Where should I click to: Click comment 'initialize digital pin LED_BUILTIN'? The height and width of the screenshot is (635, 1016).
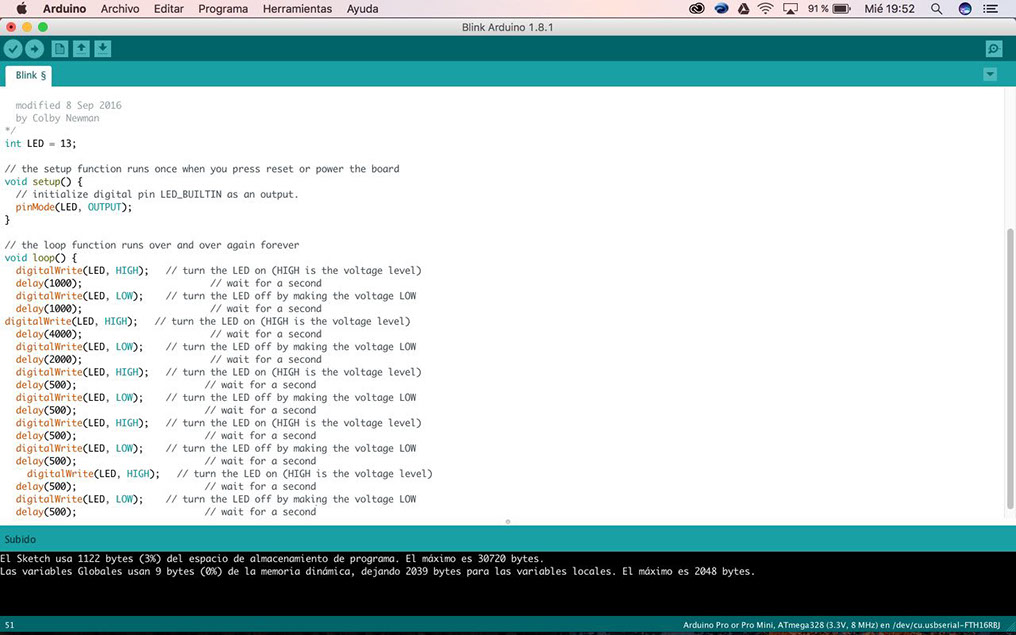(x=157, y=194)
